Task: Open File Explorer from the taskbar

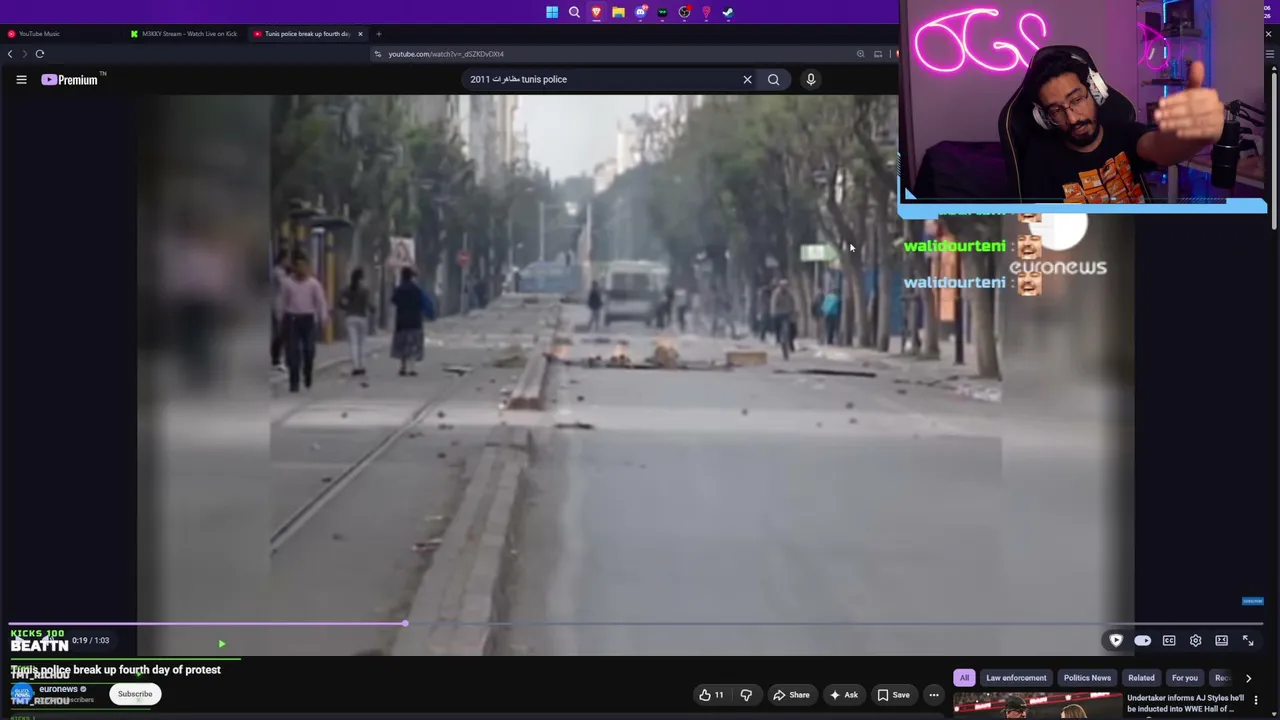Action: click(618, 12)
